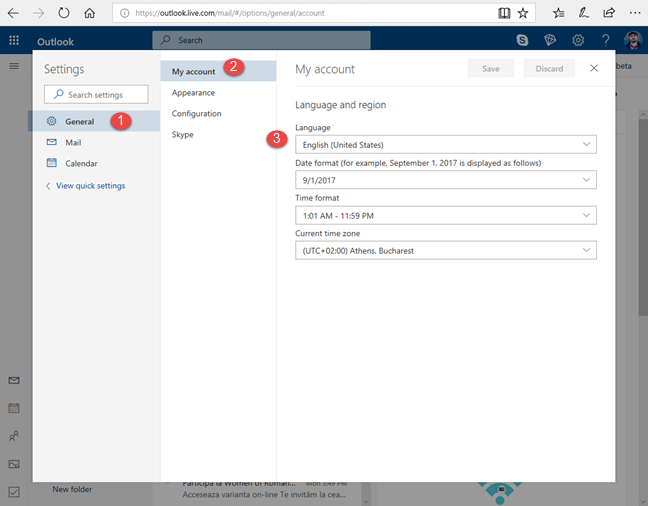
Task: Switch to Mail in bottom-left rail
Action: click(14, 380)
